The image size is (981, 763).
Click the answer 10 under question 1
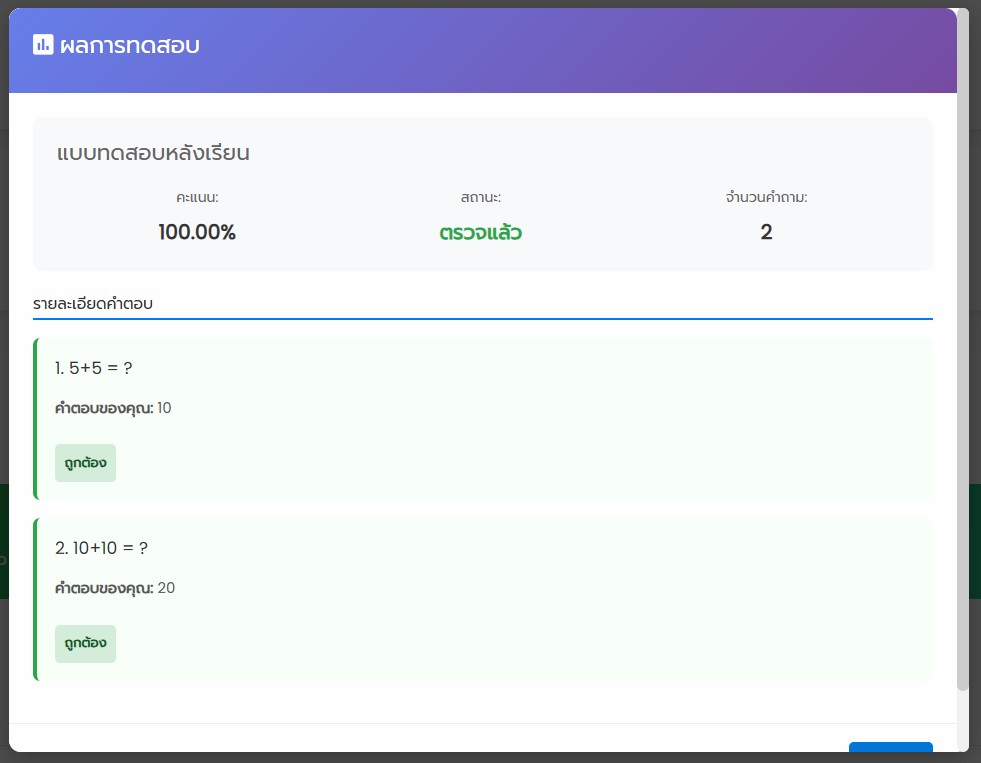[165, 408]
